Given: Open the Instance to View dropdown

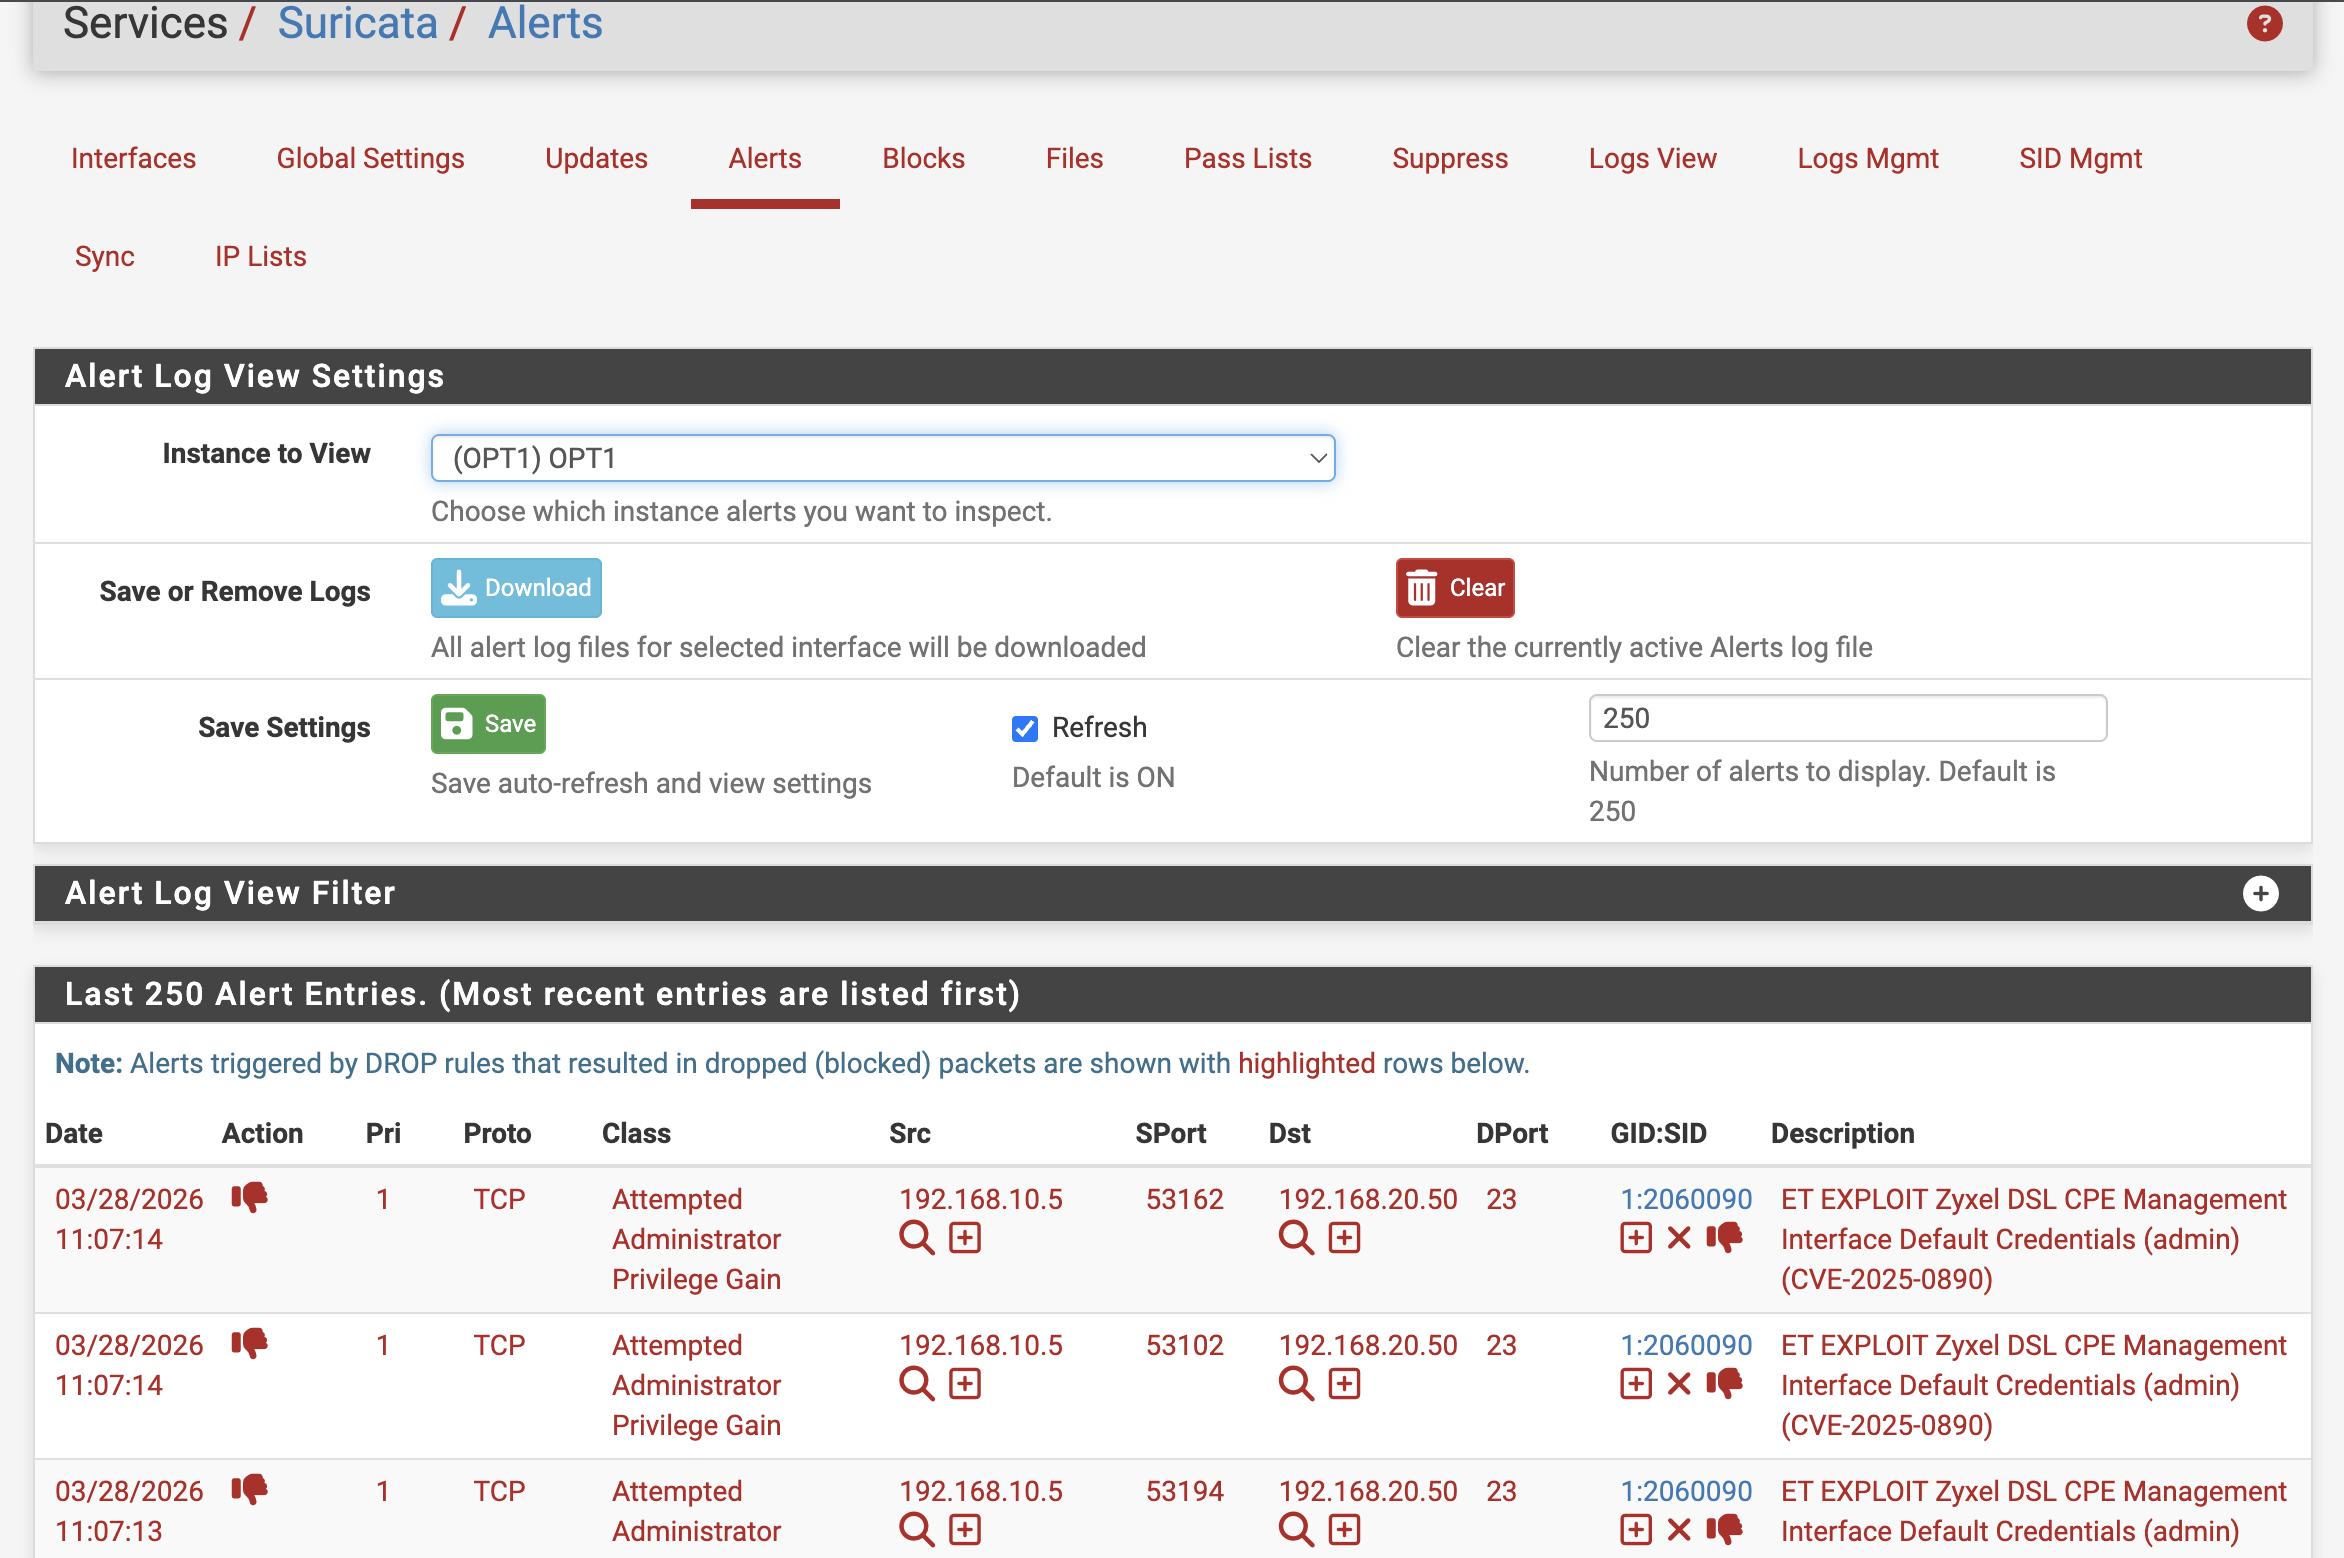Looking at the screenshot, I should 882,458.
